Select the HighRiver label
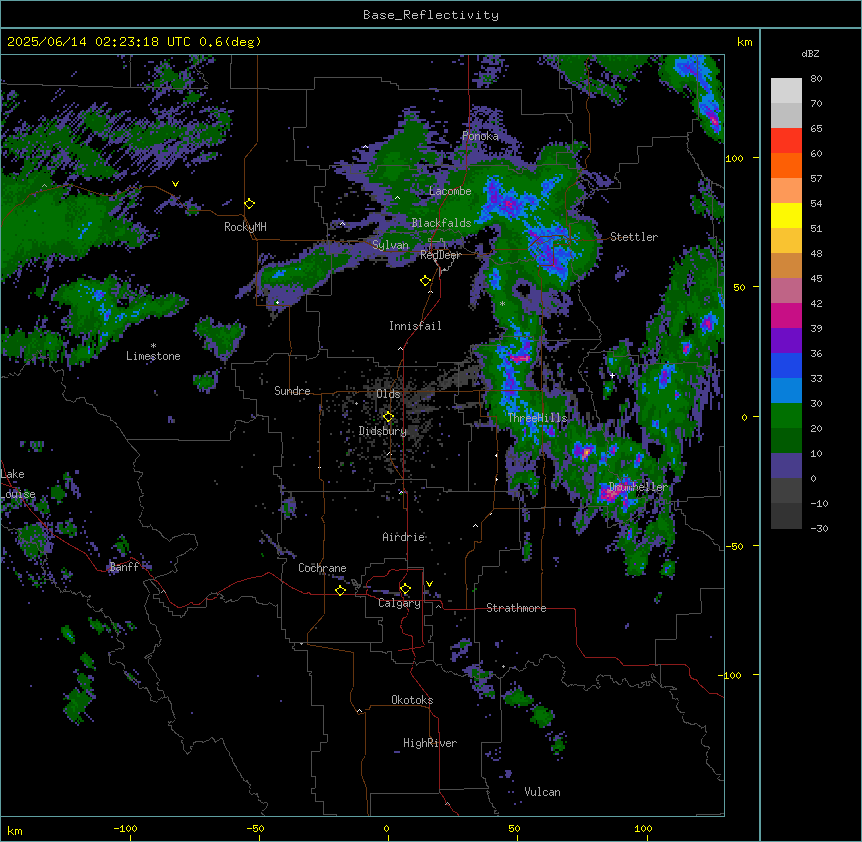862x842 pixels. coord(430,743)
